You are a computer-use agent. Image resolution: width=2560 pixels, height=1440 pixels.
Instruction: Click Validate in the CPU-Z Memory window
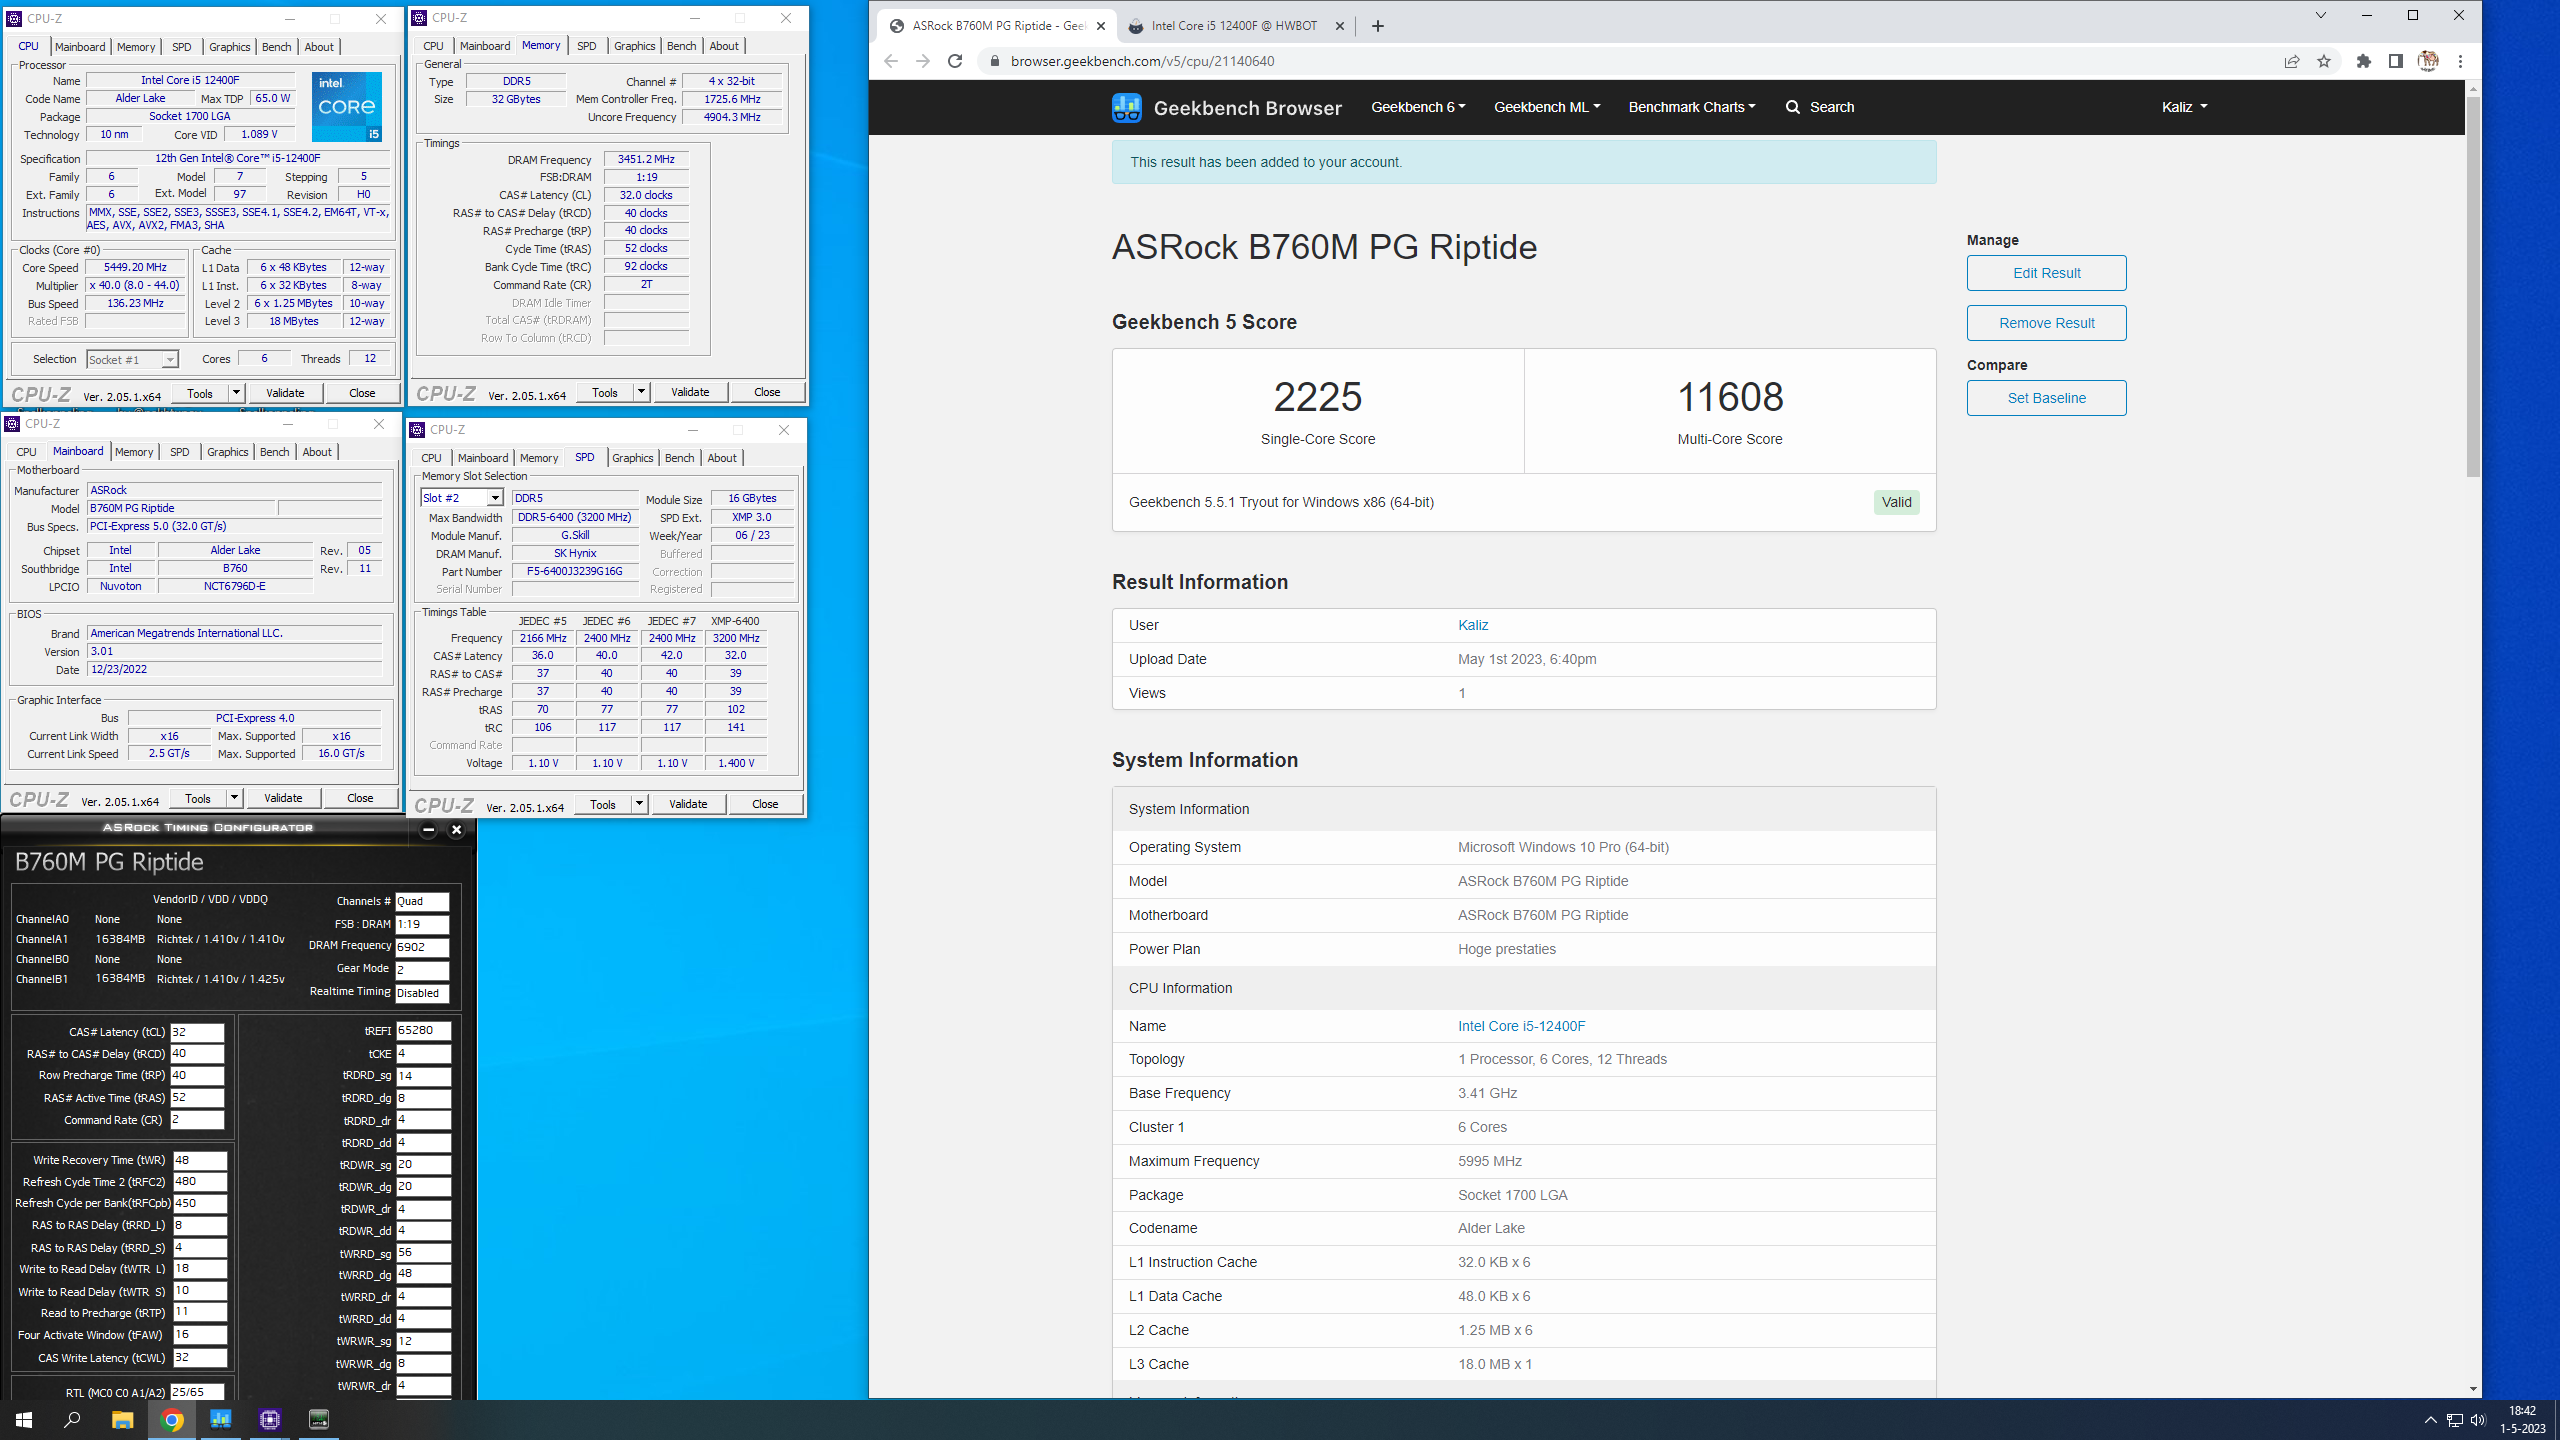pyautogui.click(x=690, y=392)
